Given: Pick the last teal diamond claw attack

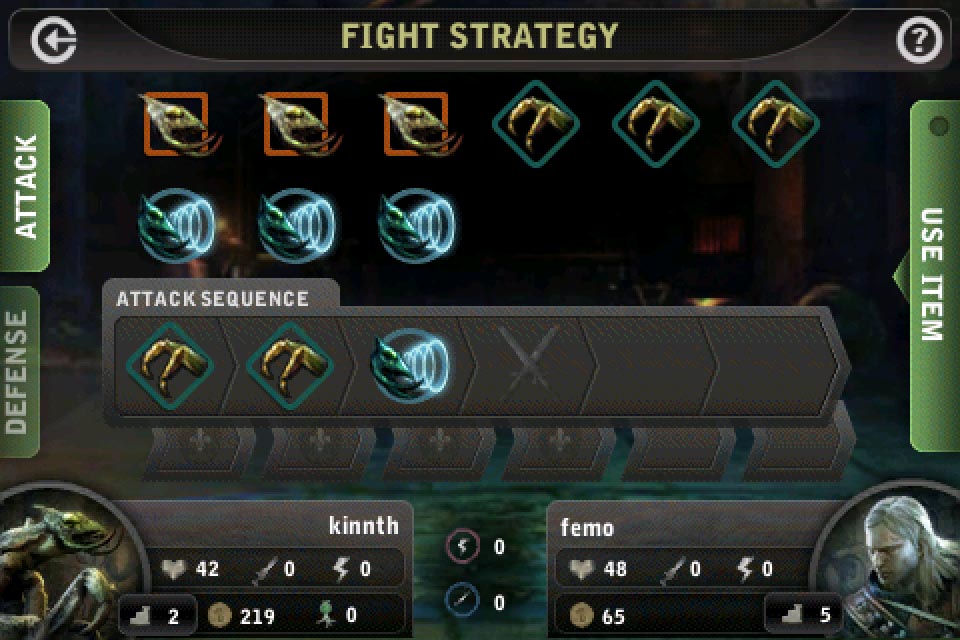Looking at the screenshot, I should [x=776, y=124].
